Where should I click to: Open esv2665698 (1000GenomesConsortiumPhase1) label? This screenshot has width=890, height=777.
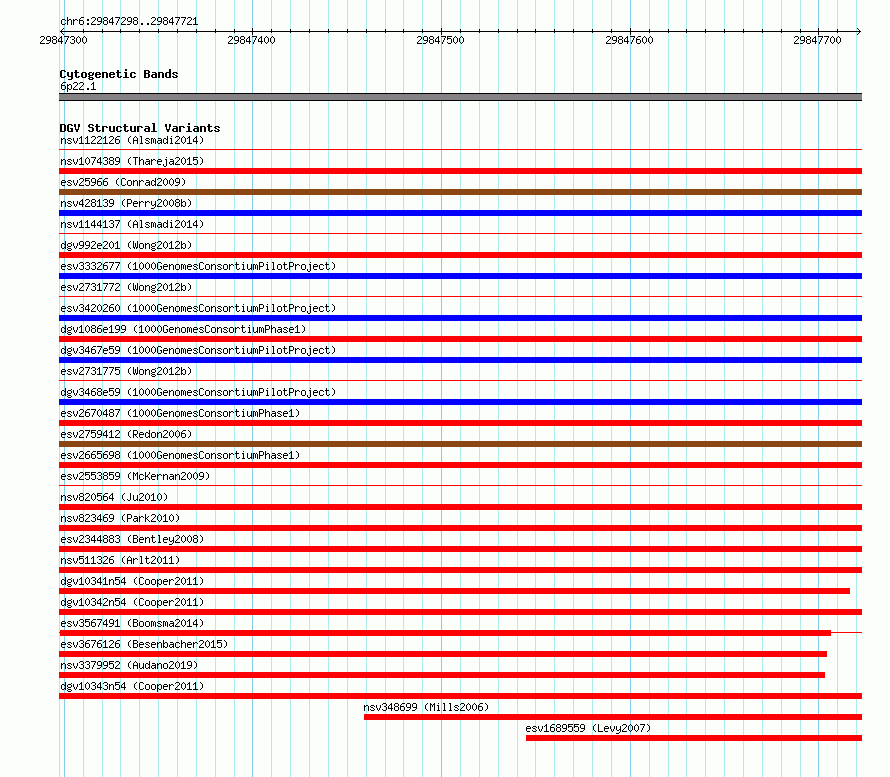[x=180, y=455]
